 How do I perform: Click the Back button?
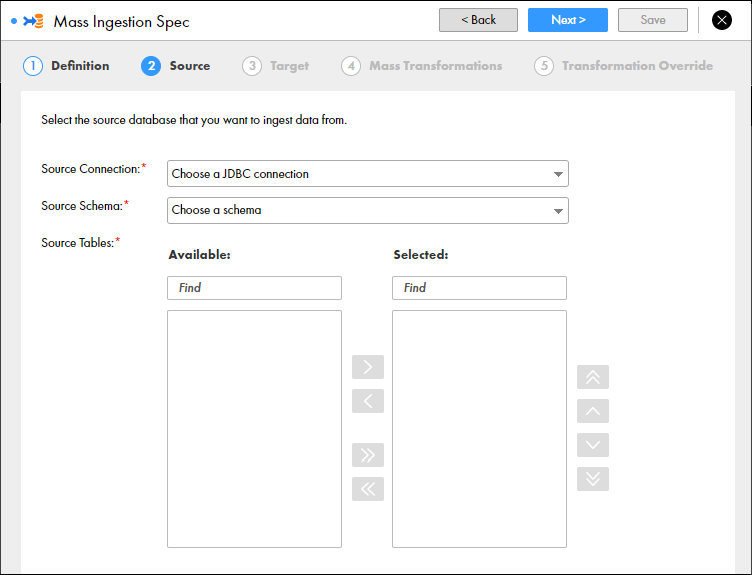point(478,20)
